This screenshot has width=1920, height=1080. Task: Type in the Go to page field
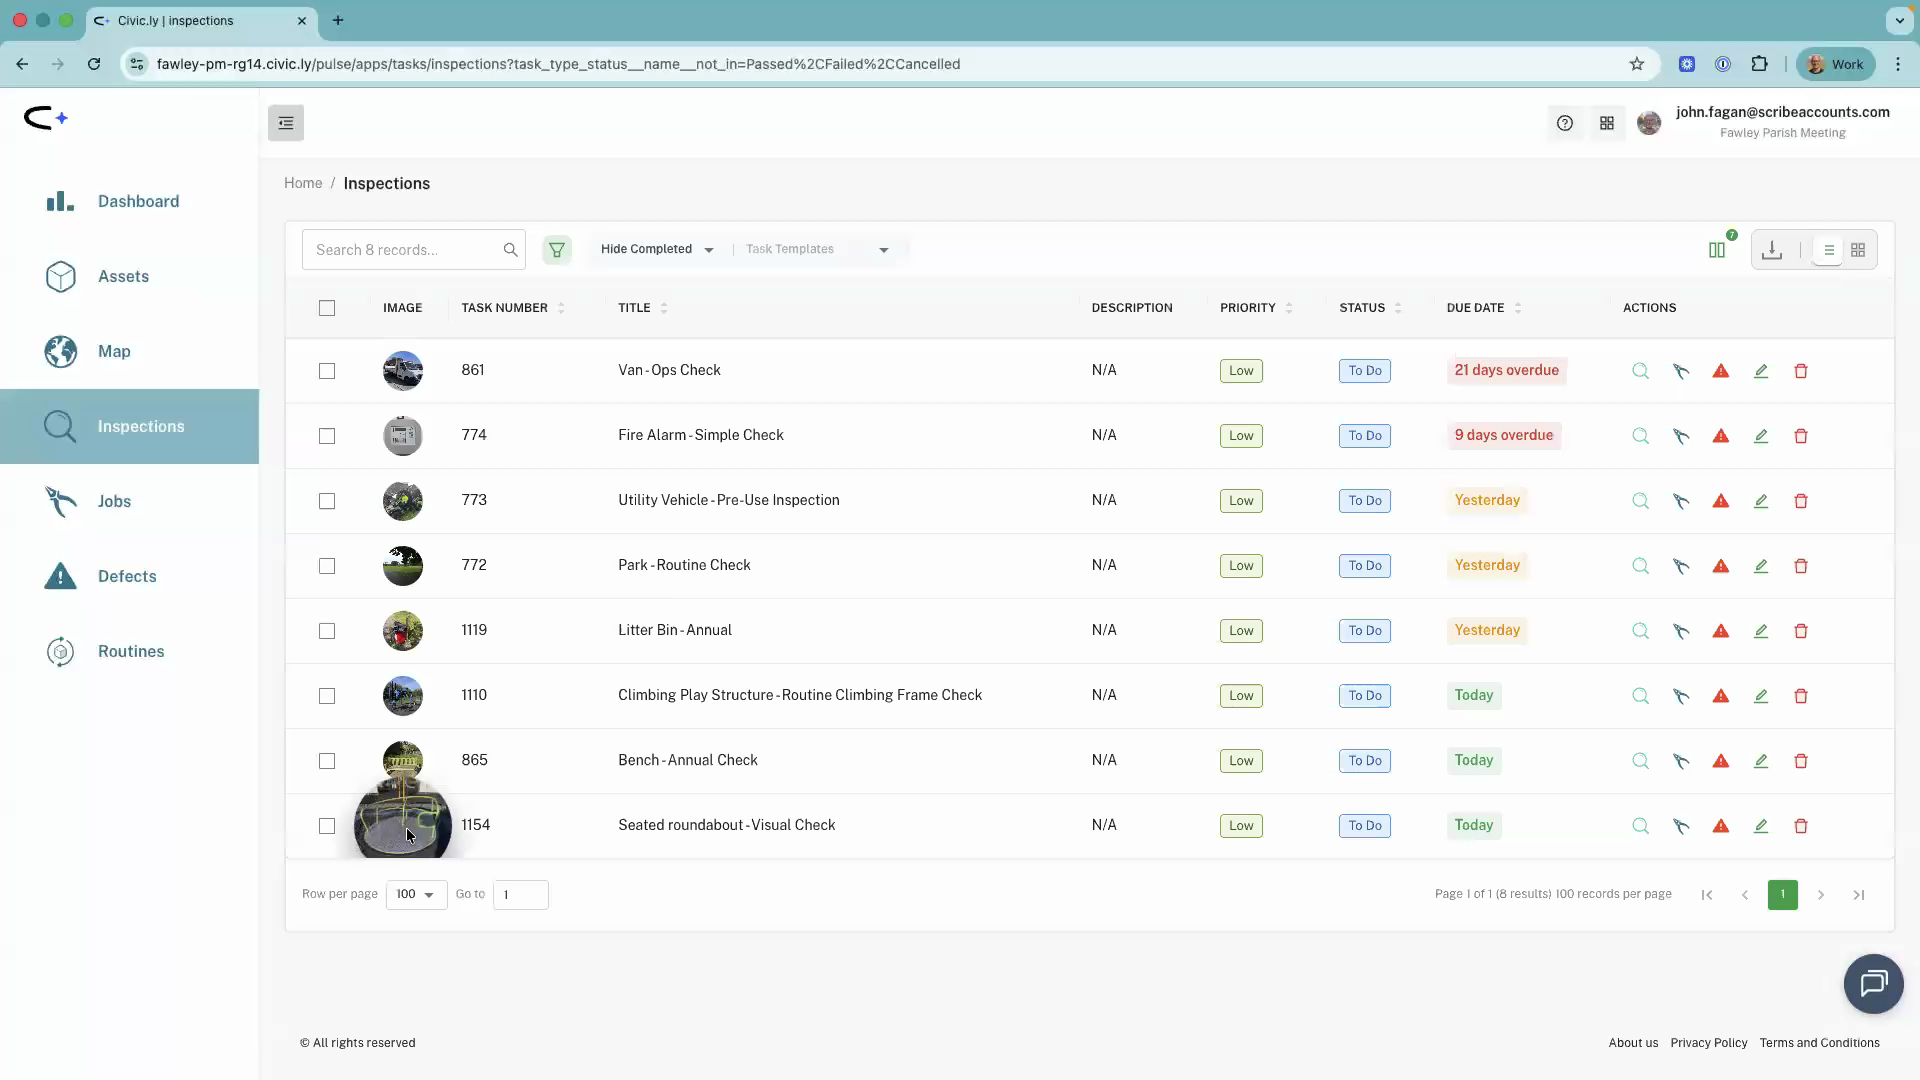[520, 894]
